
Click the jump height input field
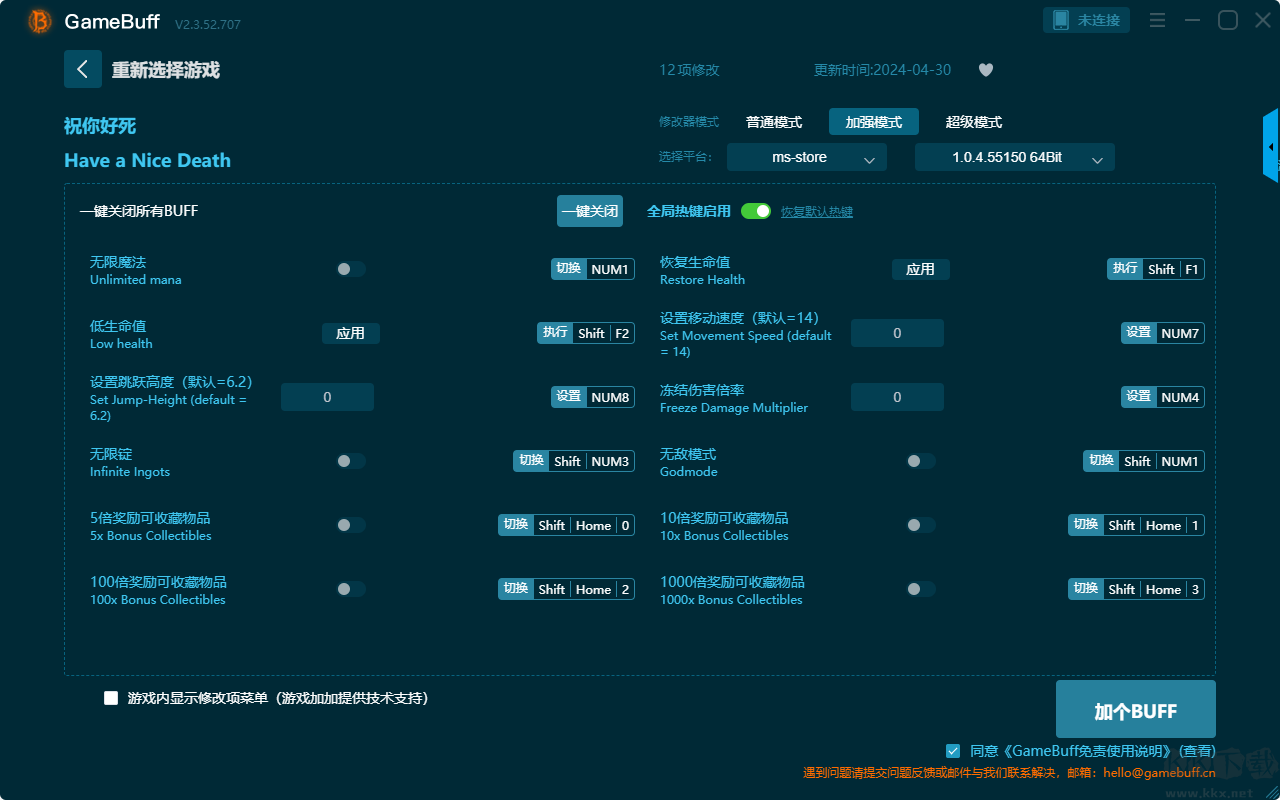click(x=327, y=397)
